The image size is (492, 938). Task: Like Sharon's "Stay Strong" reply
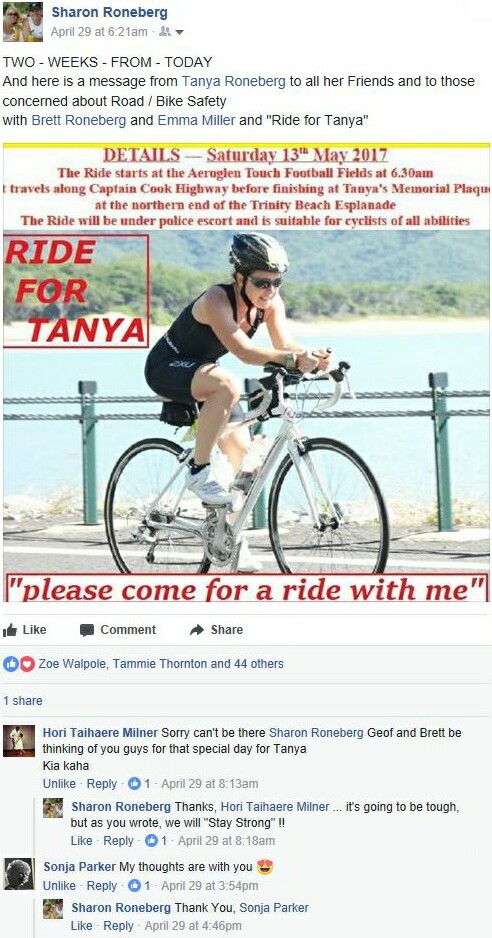[81, 840]
